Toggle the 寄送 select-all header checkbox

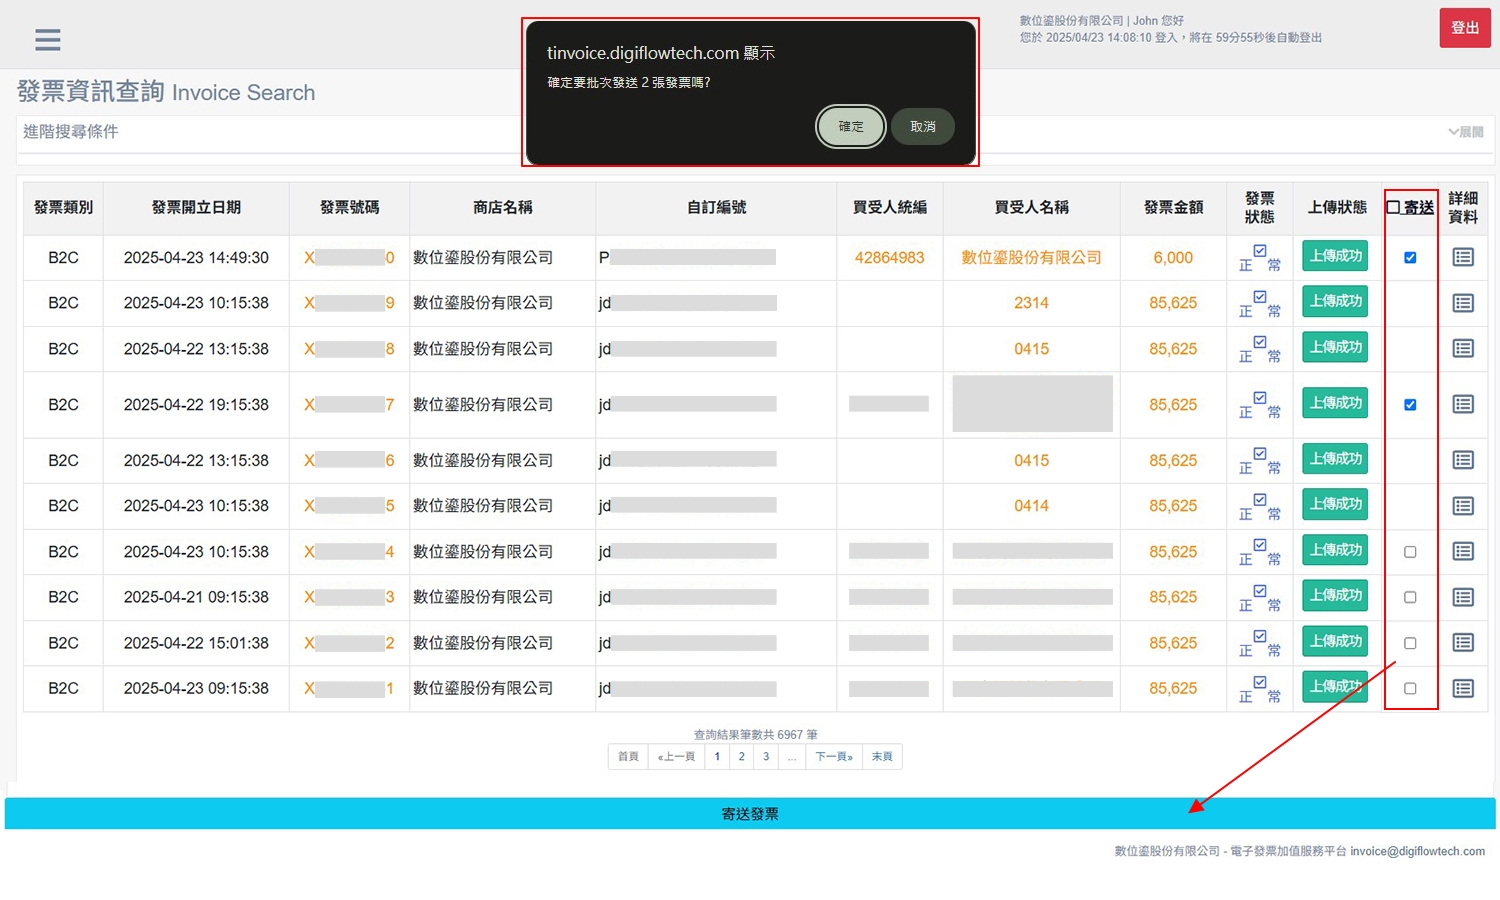click(x=1394, y=207)
